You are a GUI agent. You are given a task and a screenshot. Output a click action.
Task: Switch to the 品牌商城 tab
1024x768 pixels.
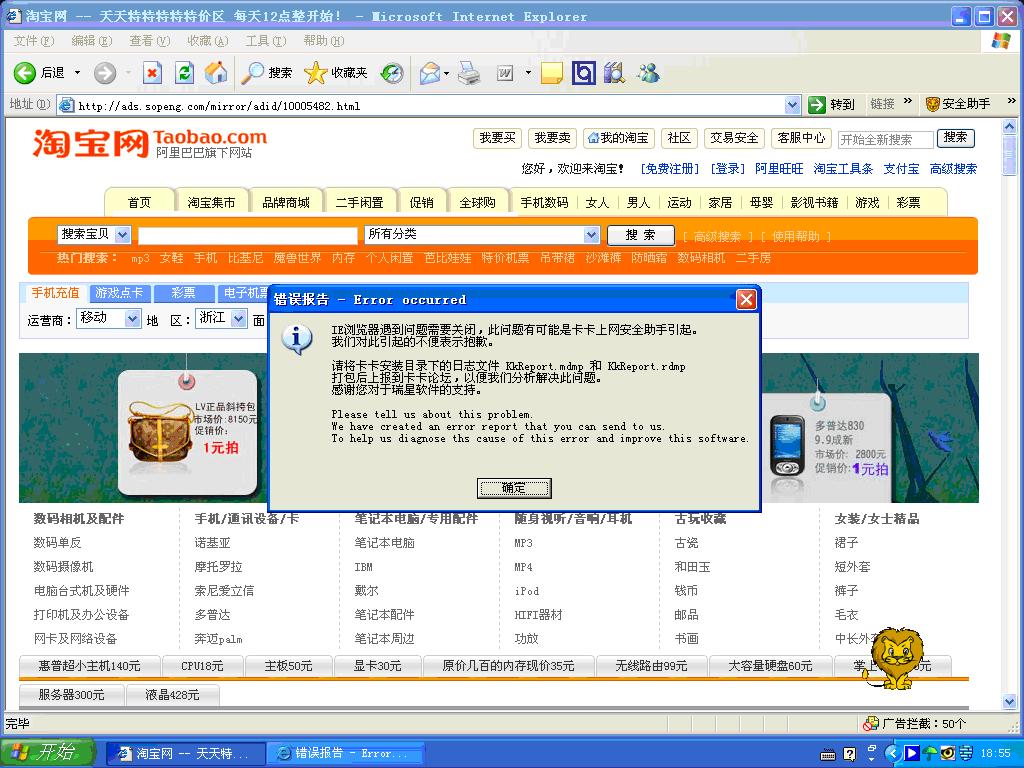tap(286, 202)
